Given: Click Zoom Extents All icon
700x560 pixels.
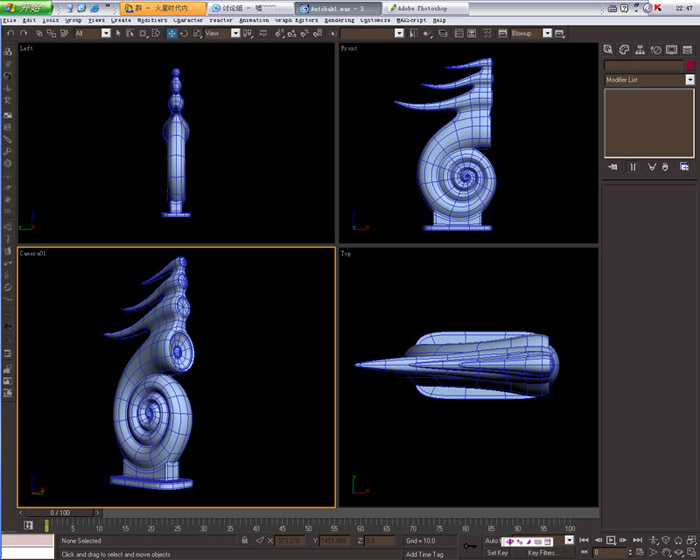Looking at the screenshot, I should [692, 540].
